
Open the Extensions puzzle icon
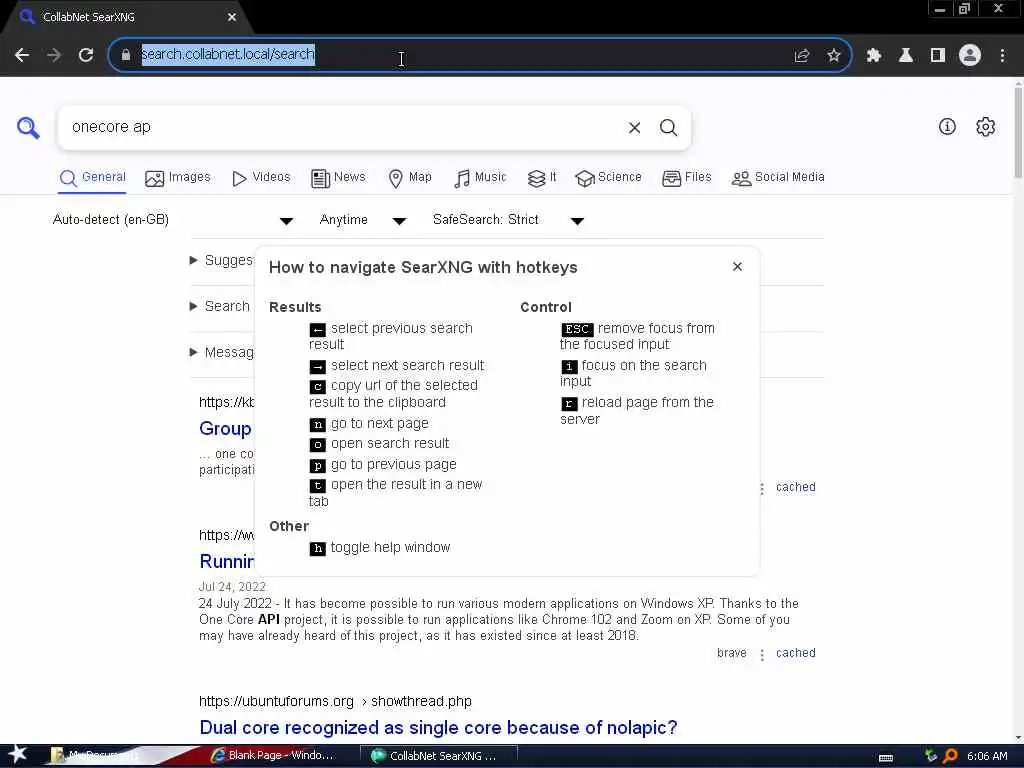coord(874,56)
